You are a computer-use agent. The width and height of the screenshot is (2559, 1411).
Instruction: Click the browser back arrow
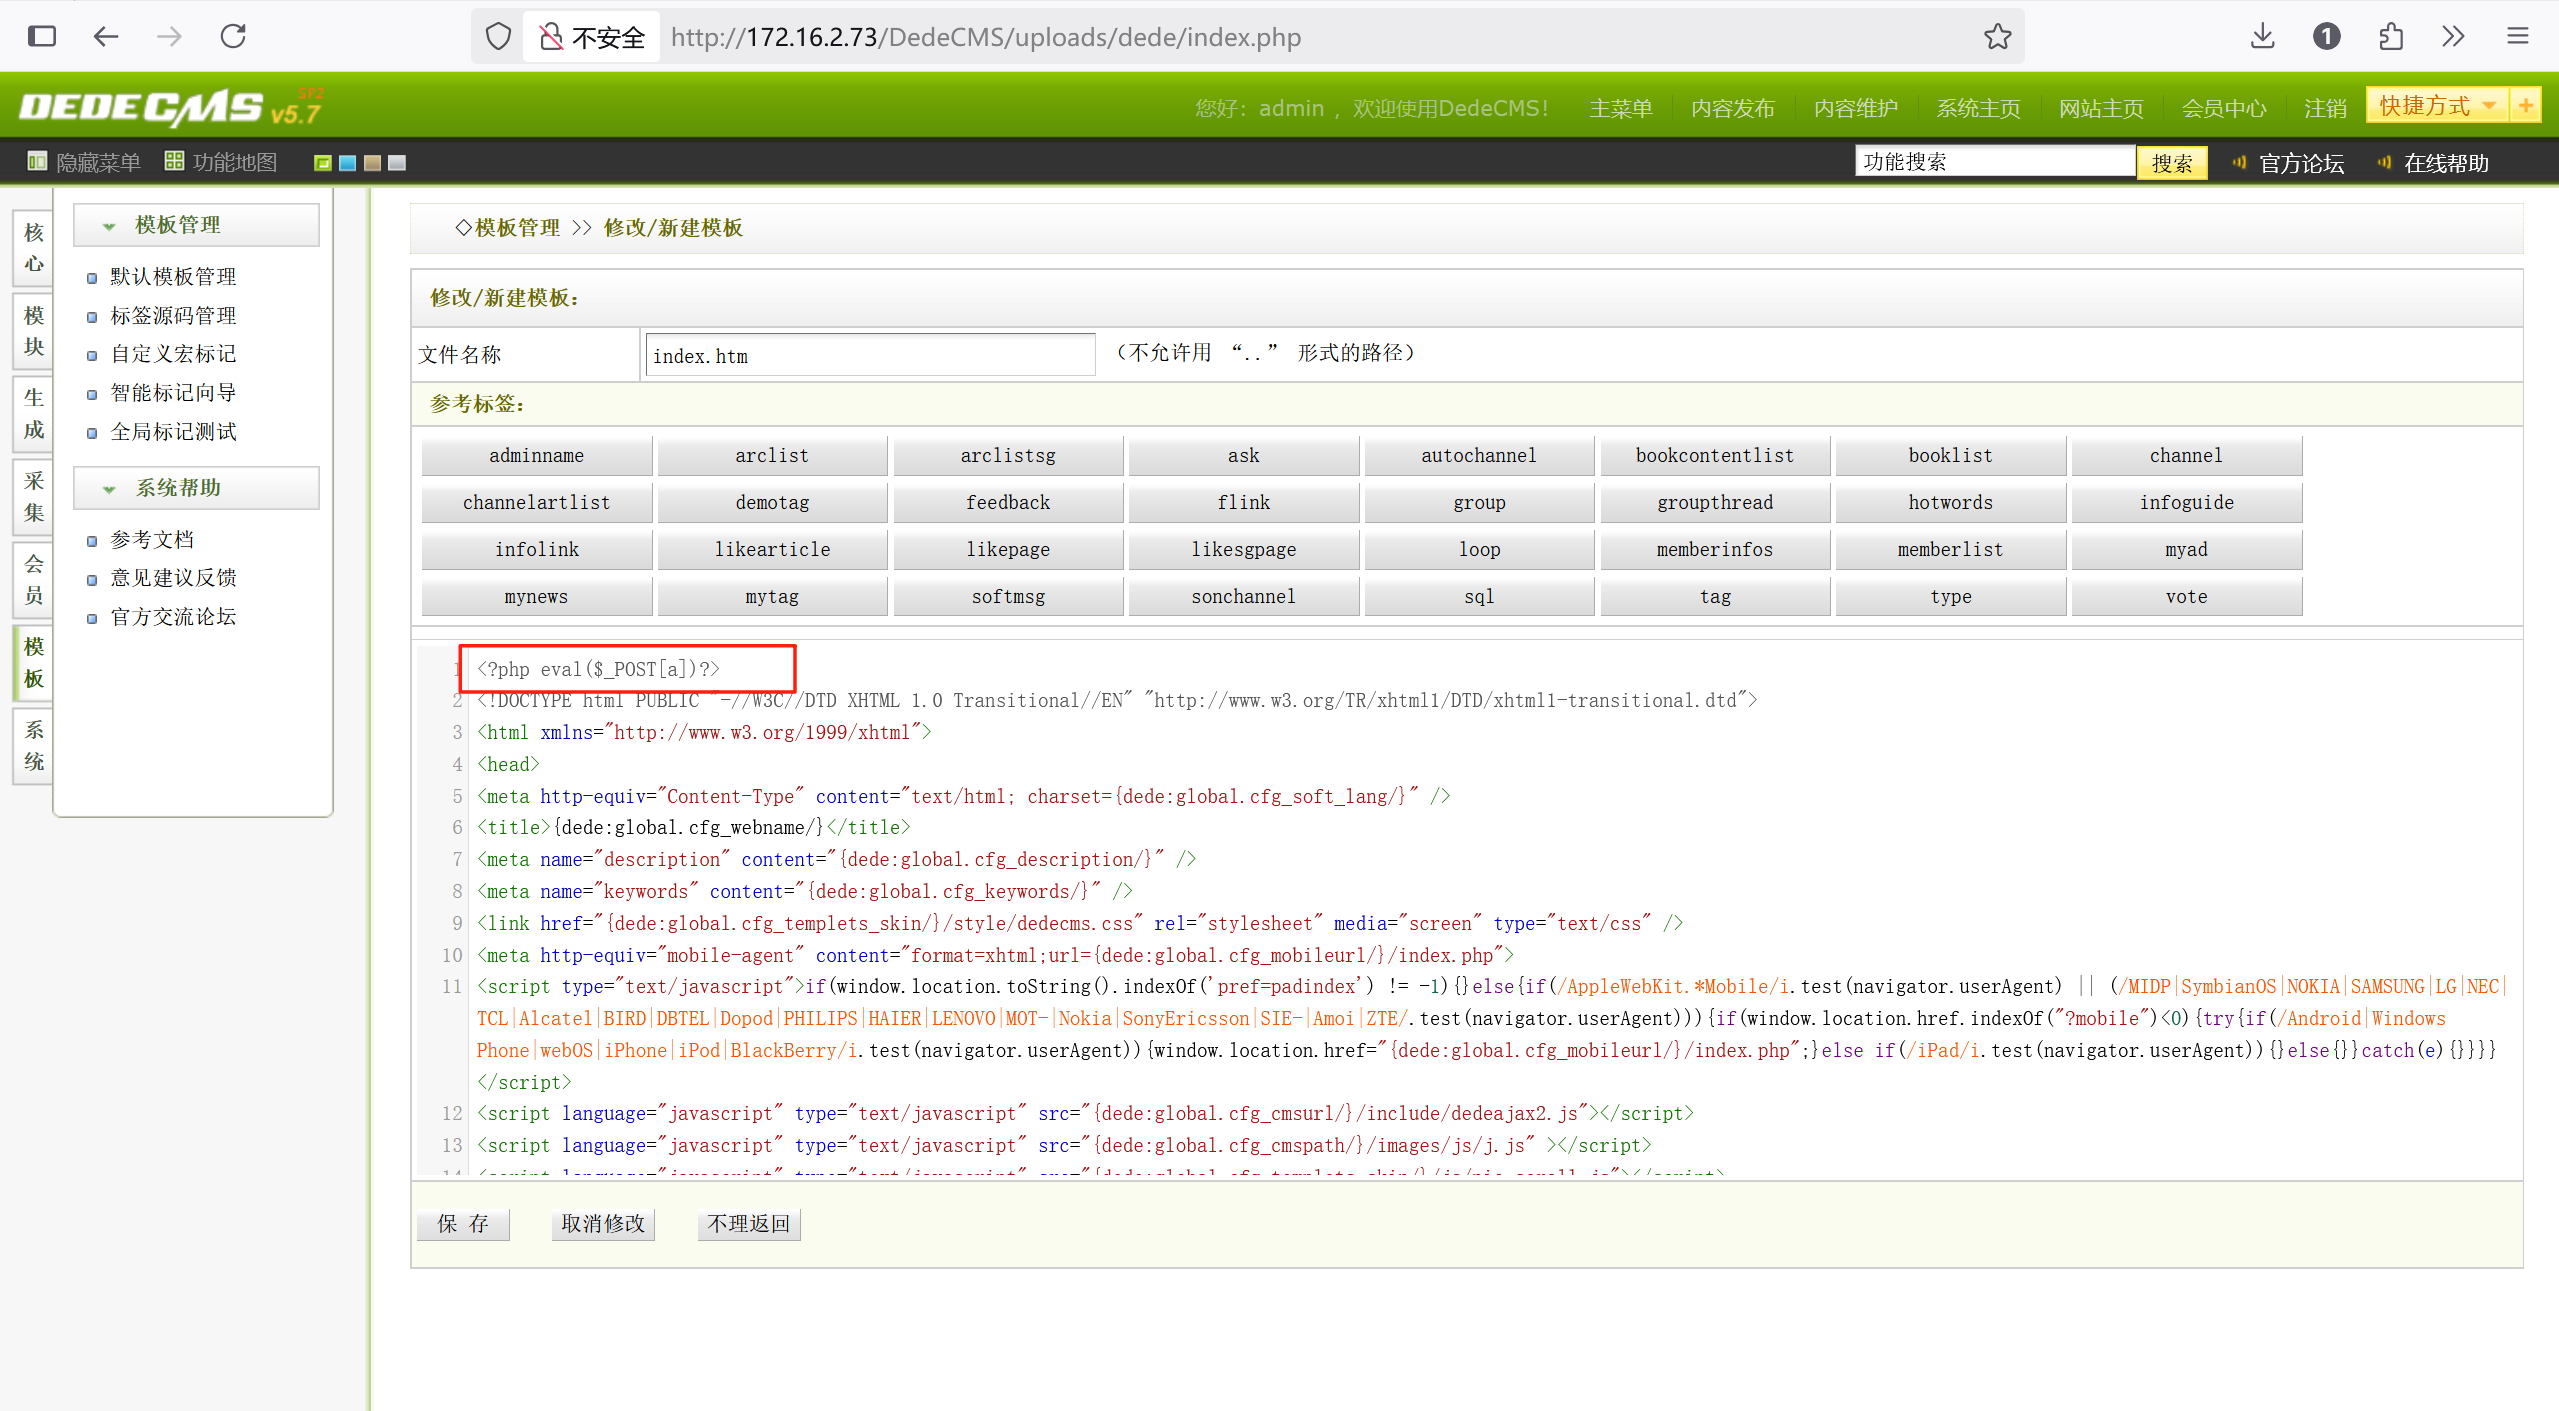[105, 37]
